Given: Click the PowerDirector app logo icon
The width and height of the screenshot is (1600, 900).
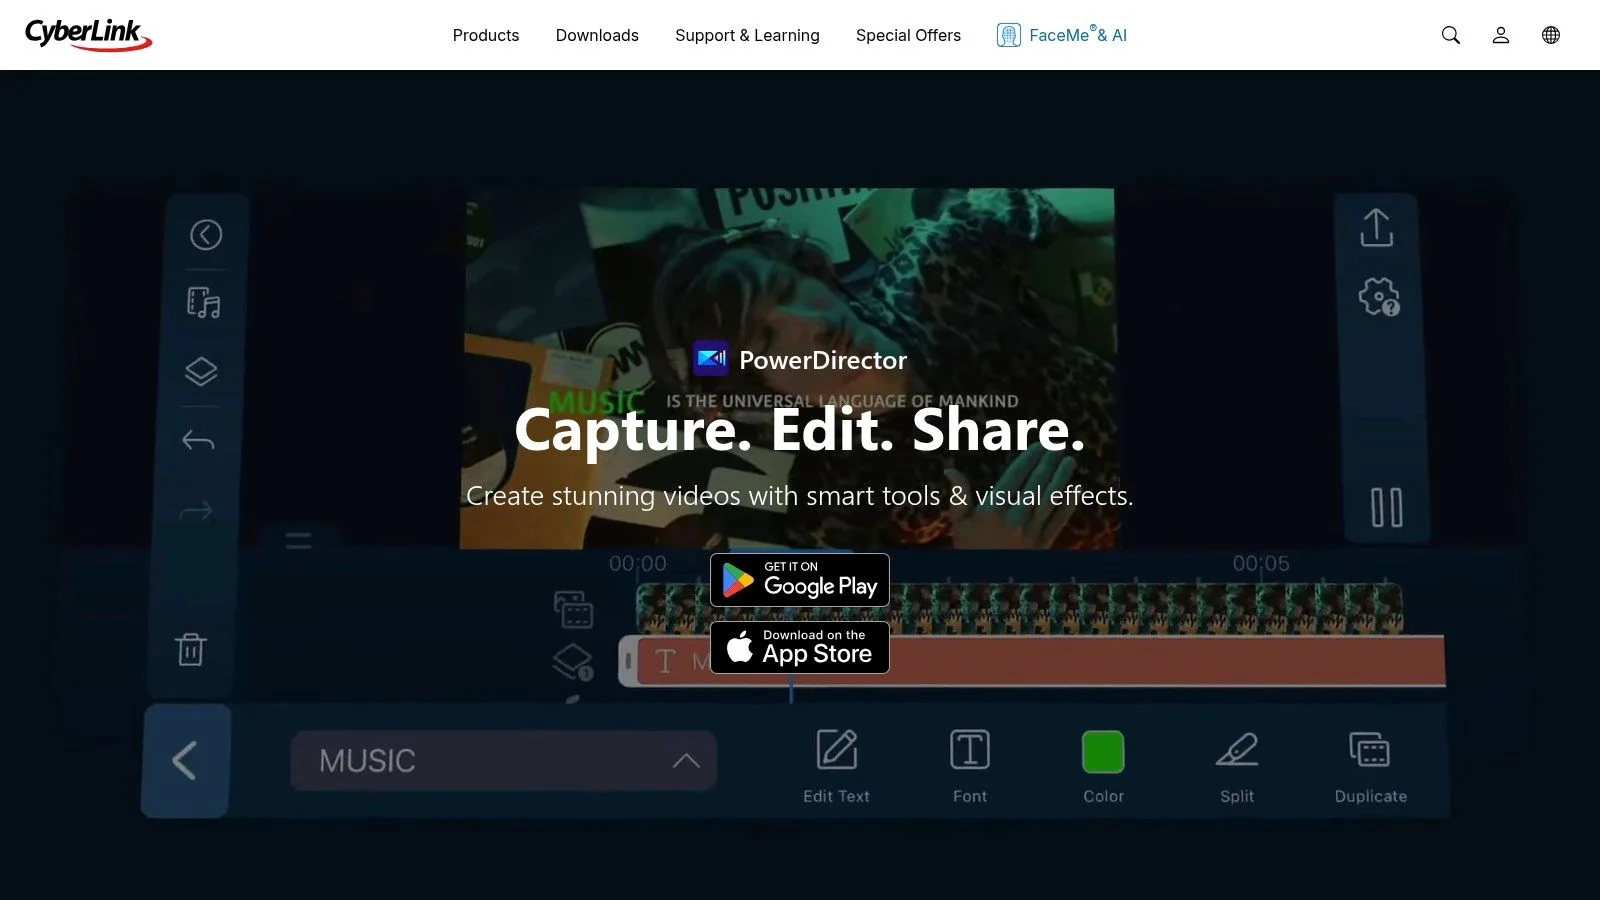Looking at the screenshot, I should tap(711, 359).
